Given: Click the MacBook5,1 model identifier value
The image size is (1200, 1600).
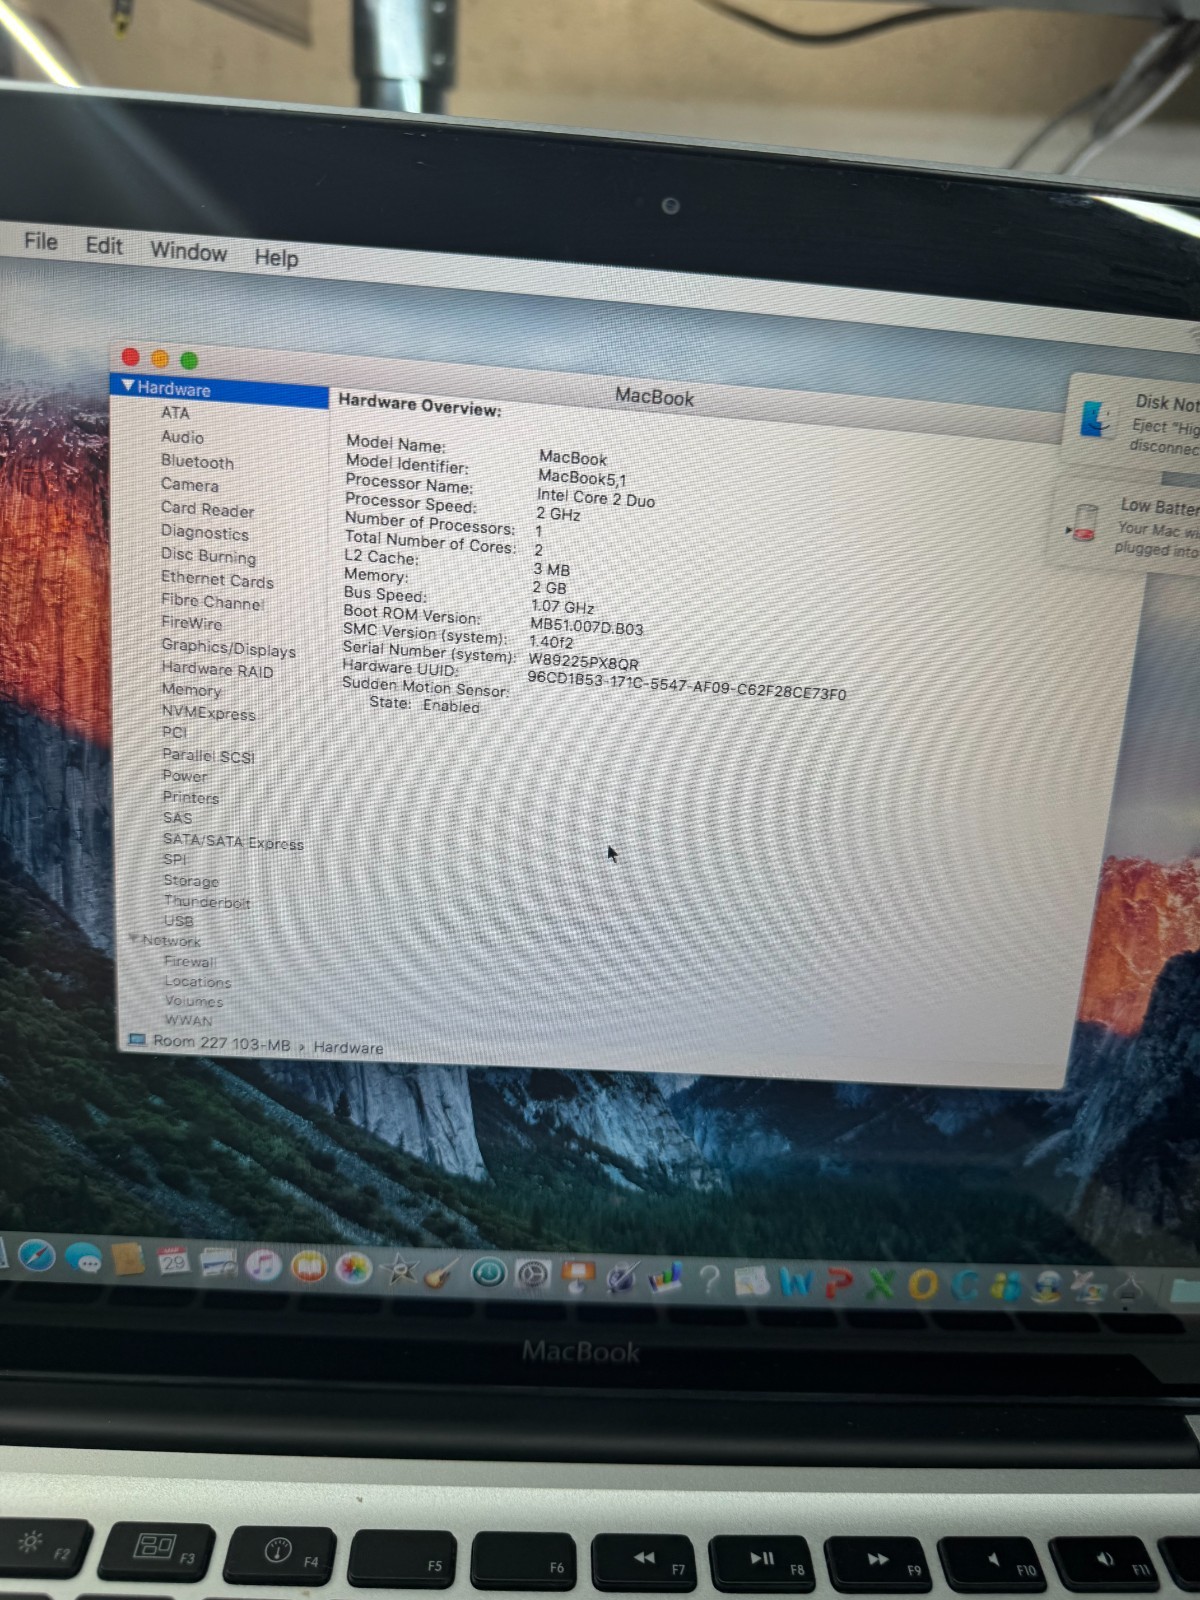Looking at the screenshot, I should coord(582,478).
